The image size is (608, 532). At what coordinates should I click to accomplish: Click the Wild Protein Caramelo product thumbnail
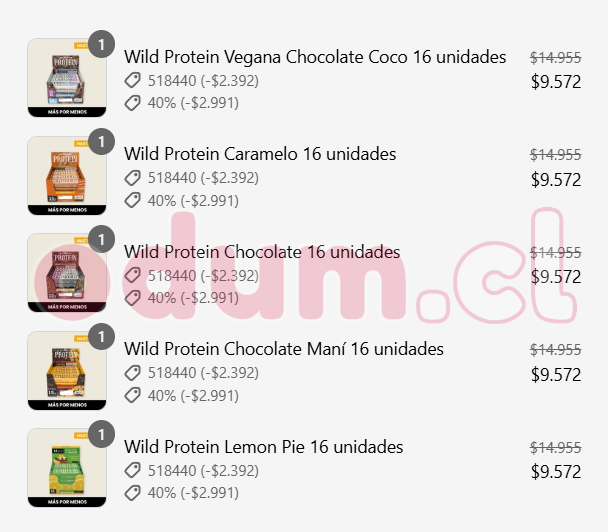point(66,175)
